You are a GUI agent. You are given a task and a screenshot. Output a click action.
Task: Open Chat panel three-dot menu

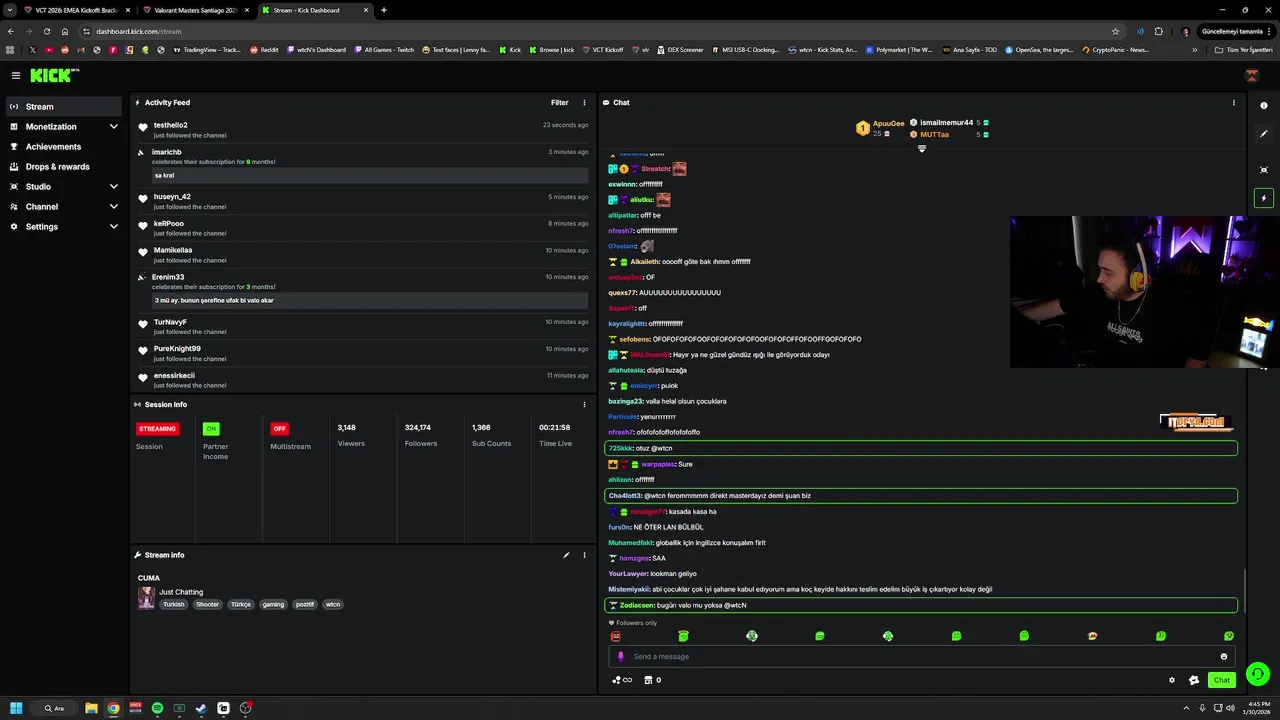1233,102
